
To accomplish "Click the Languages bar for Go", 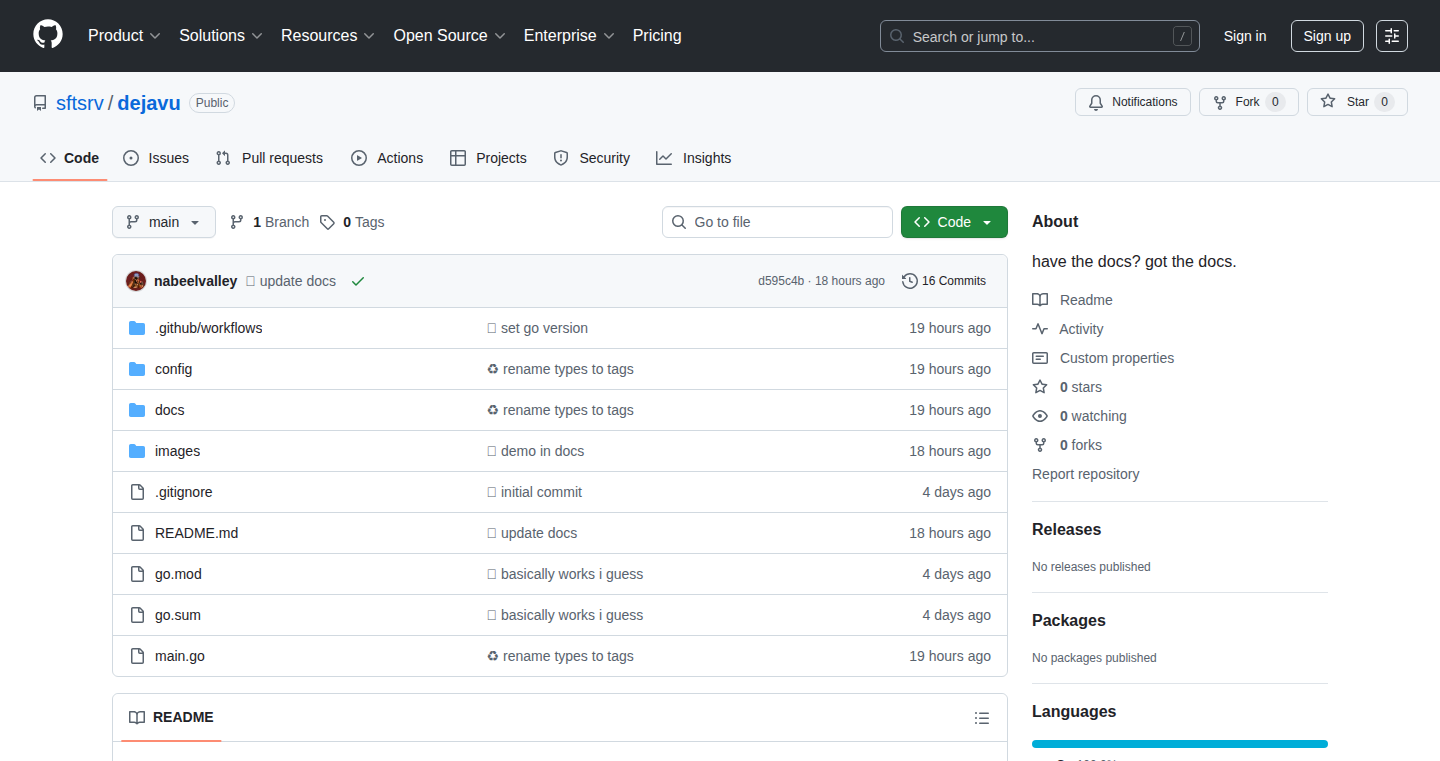I will [x=1180, y=744].
